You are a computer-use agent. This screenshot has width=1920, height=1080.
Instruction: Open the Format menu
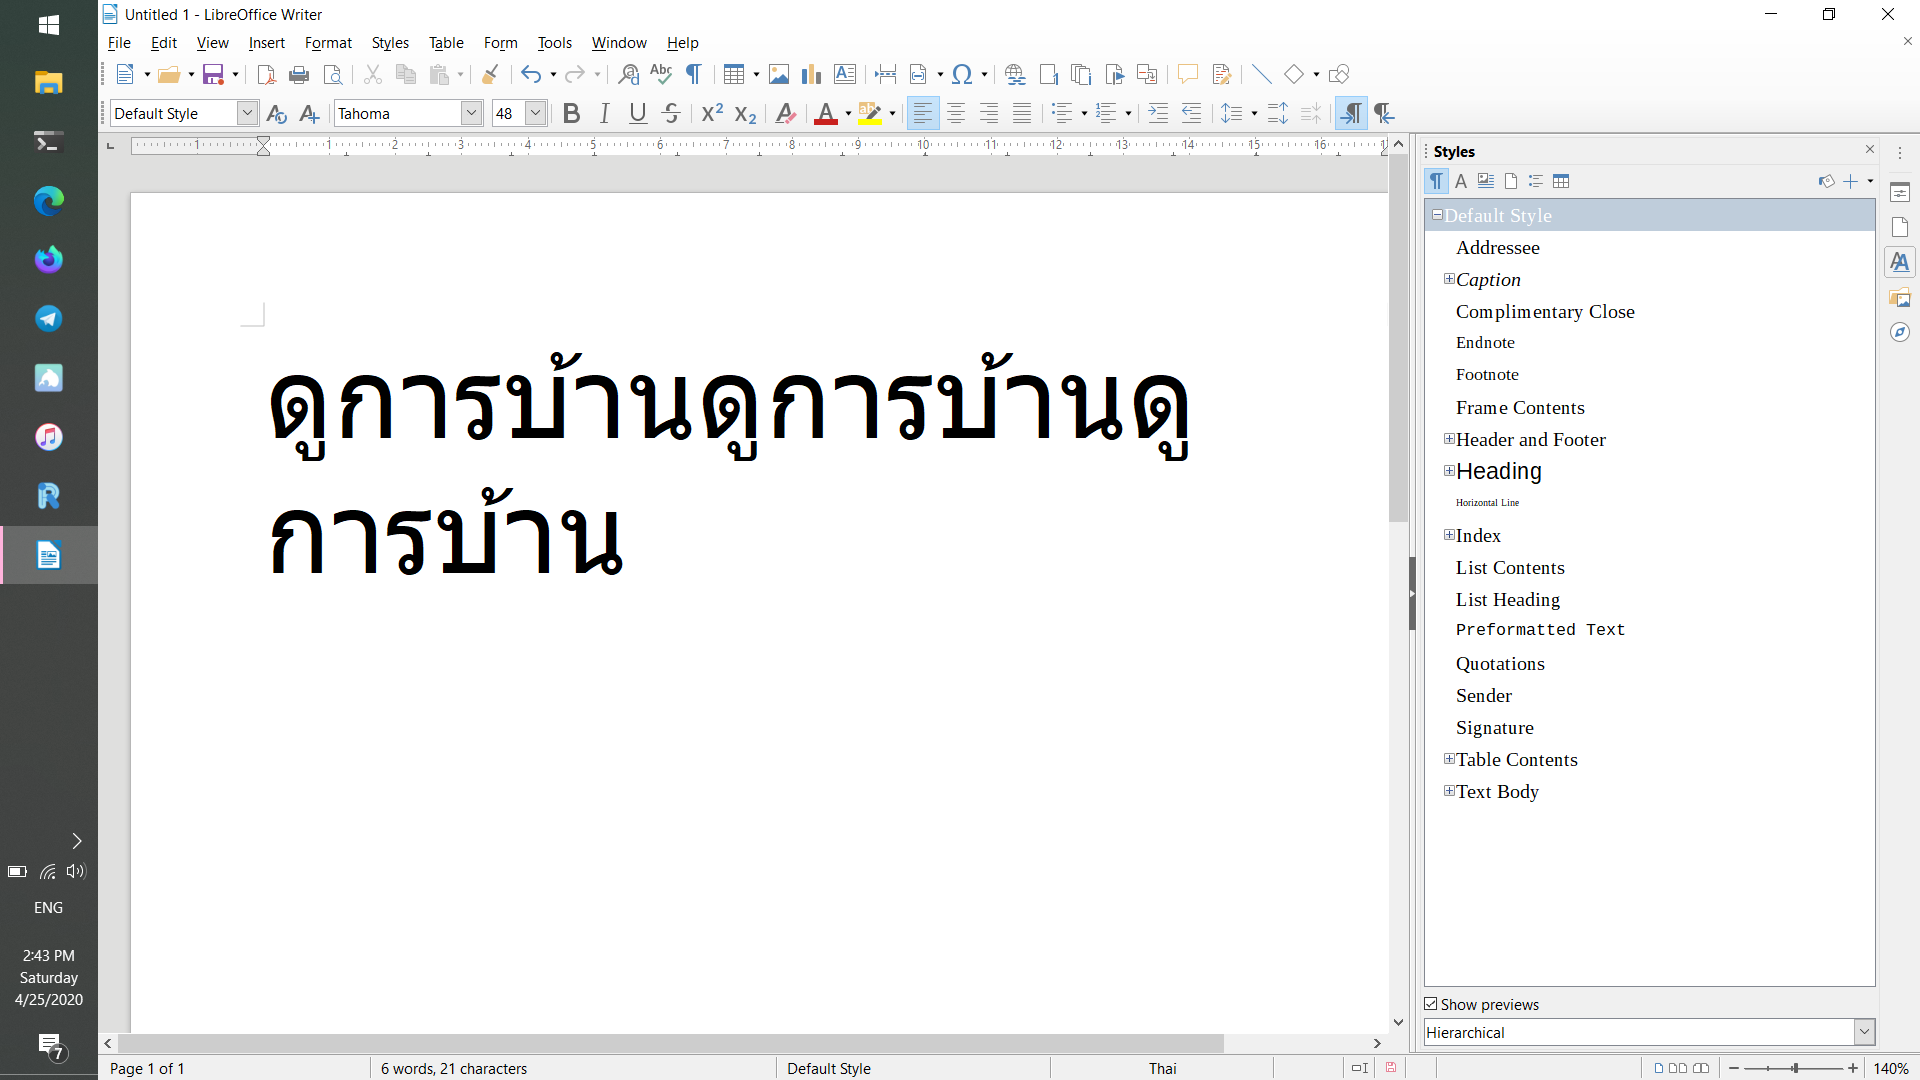click(328, 43)
